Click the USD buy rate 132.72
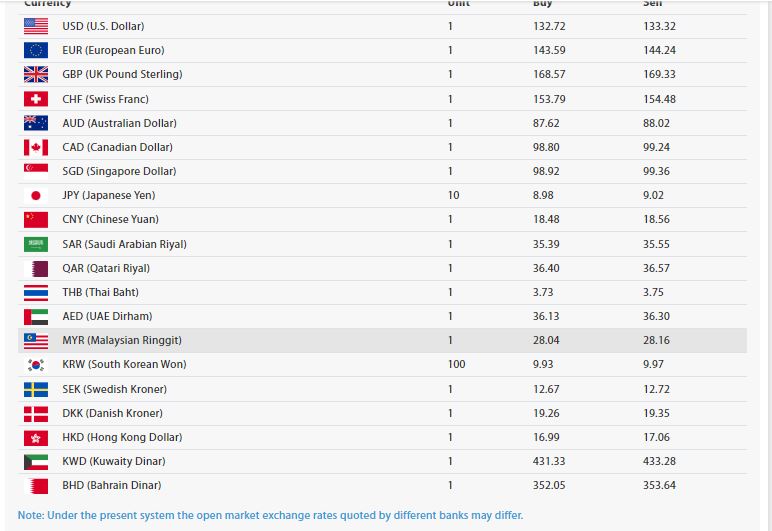 pos(549,26)
